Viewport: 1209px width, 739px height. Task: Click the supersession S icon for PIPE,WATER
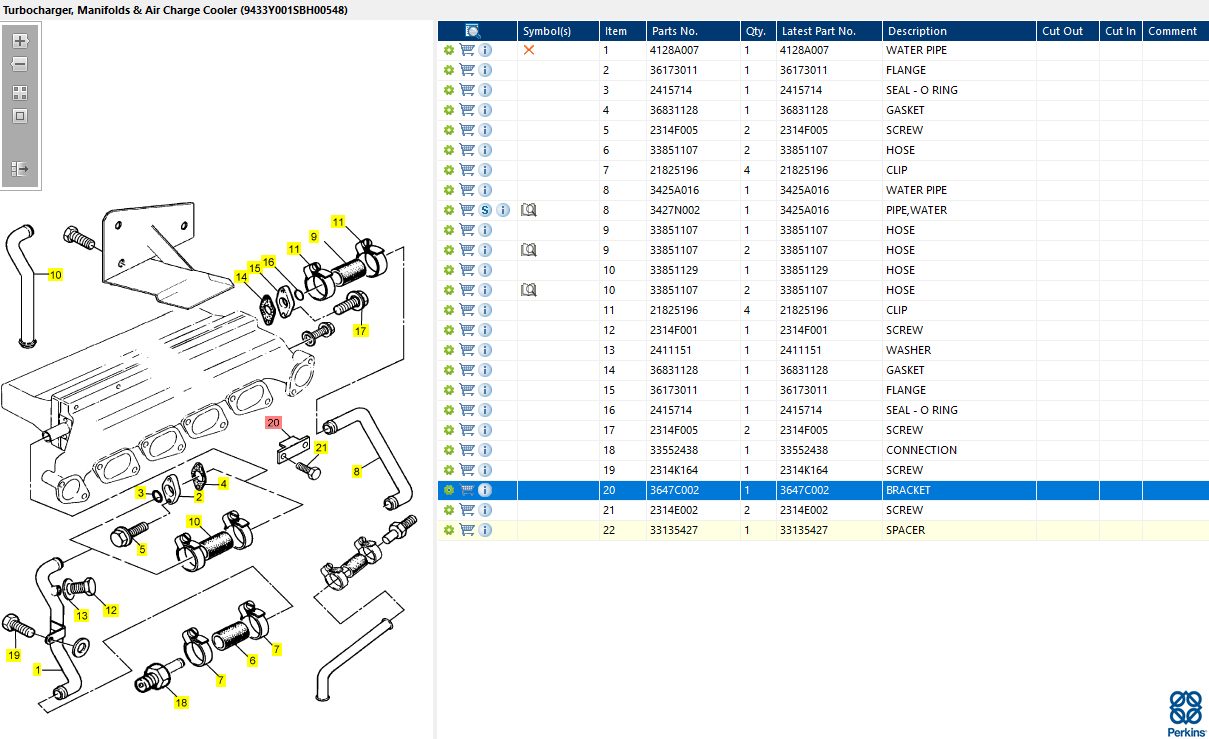485,210
